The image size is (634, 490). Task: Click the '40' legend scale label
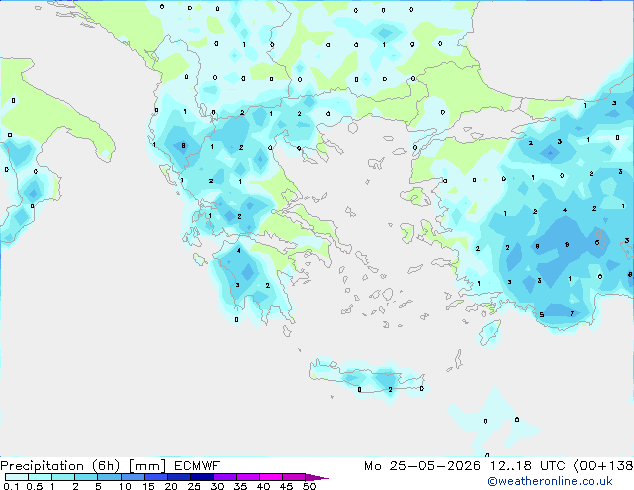[x=263, y=486]
